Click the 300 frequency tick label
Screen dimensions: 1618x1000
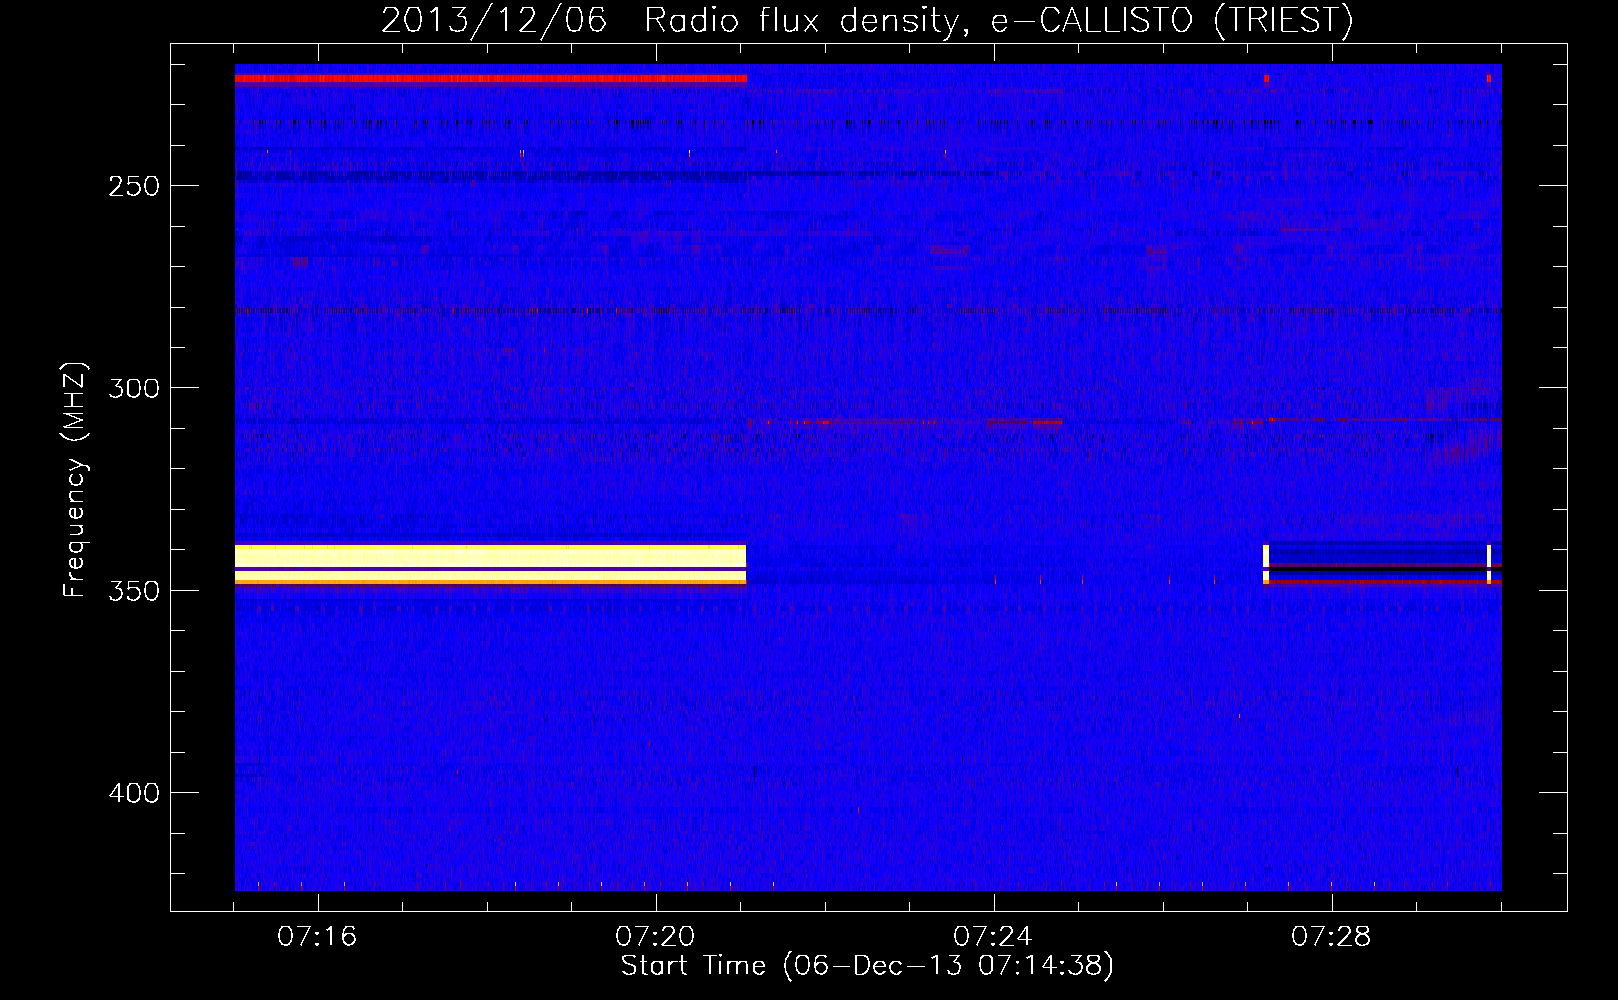(x=134, y=388)
